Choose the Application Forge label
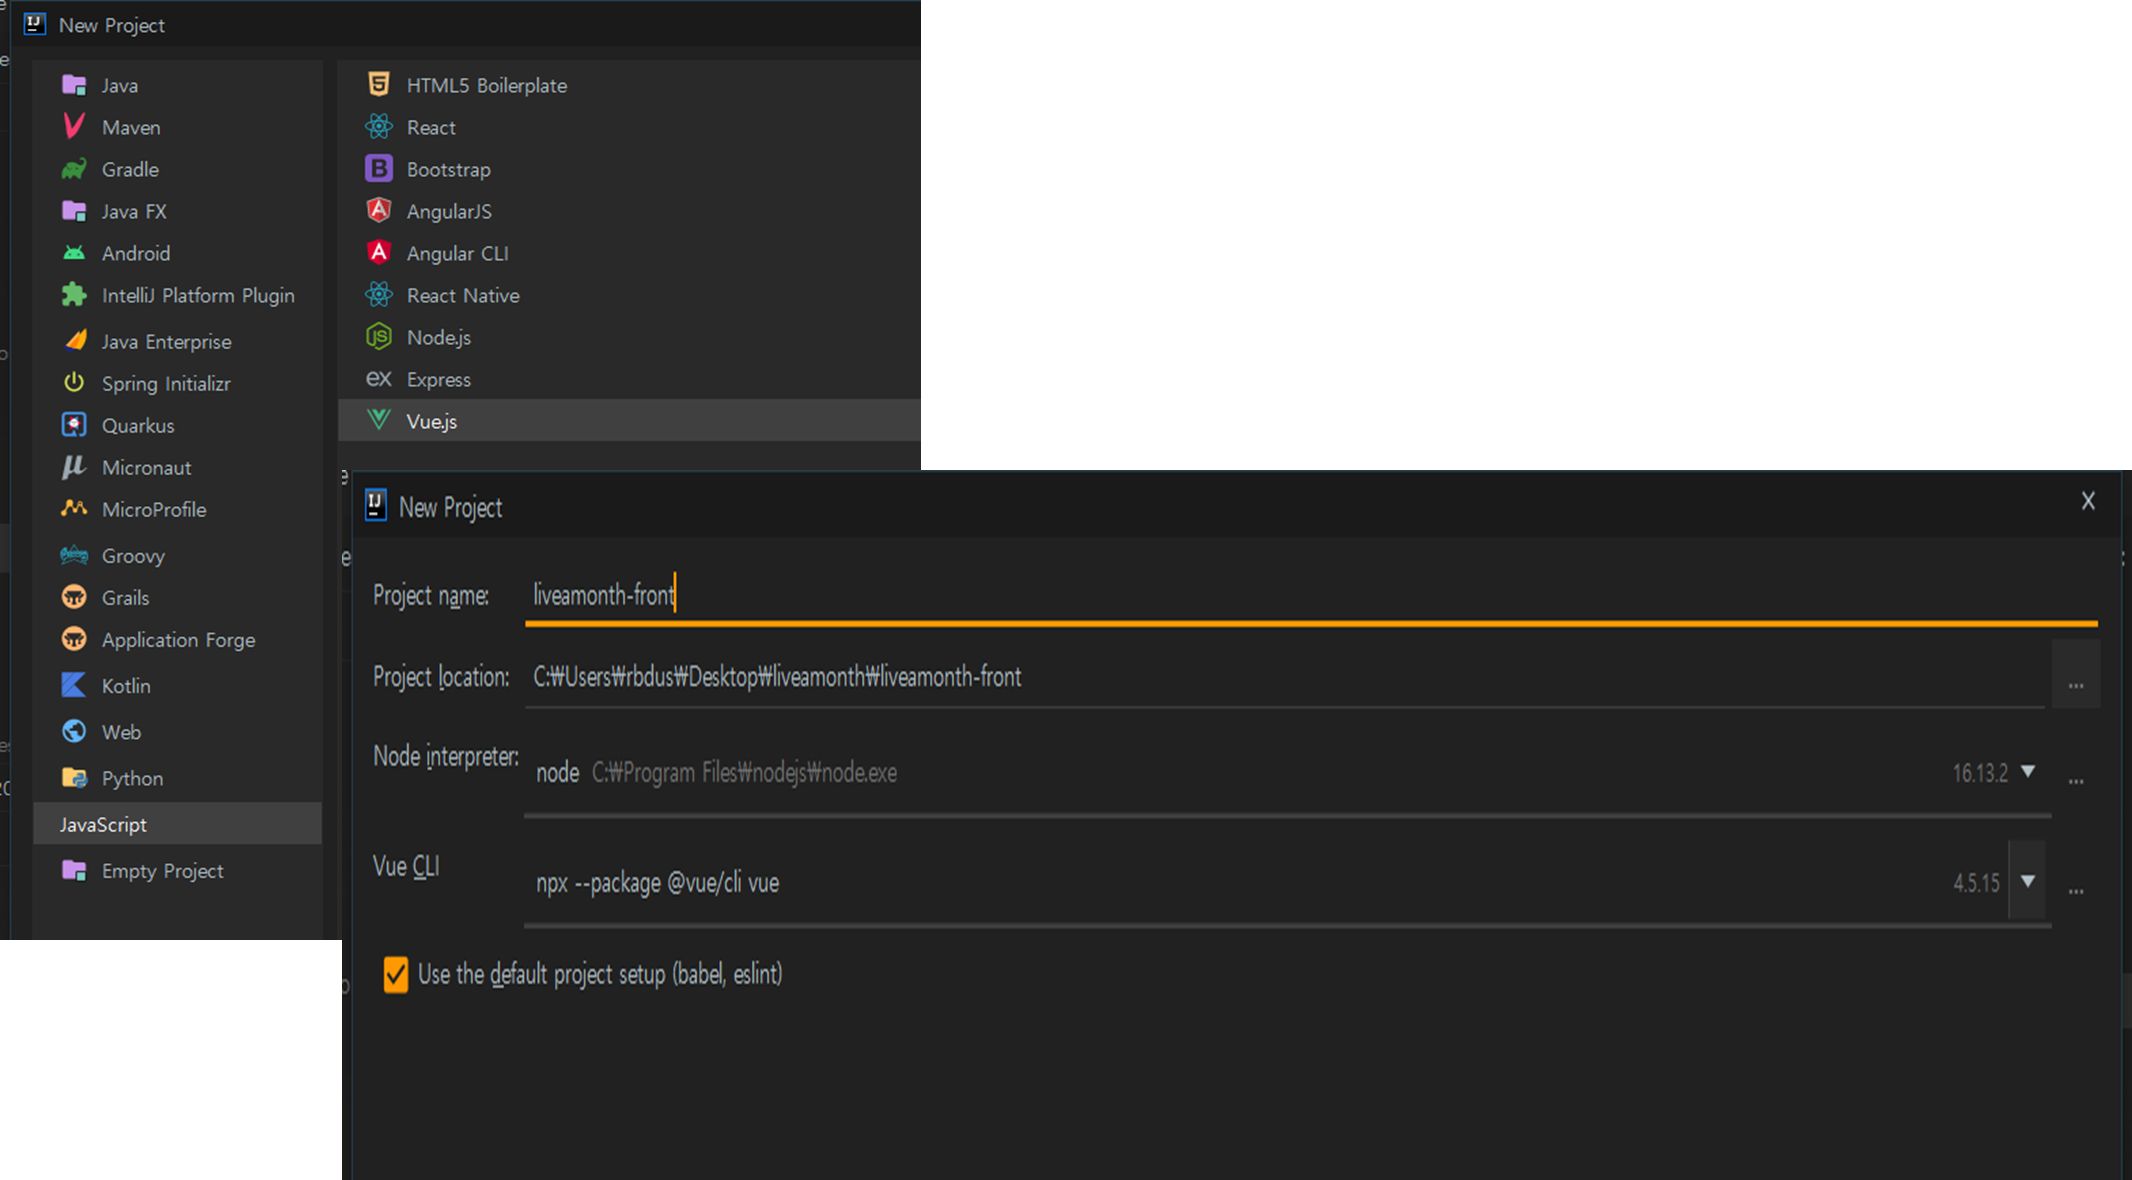The width and height of the screenshot is (2132, 1180). pos(178,639)
